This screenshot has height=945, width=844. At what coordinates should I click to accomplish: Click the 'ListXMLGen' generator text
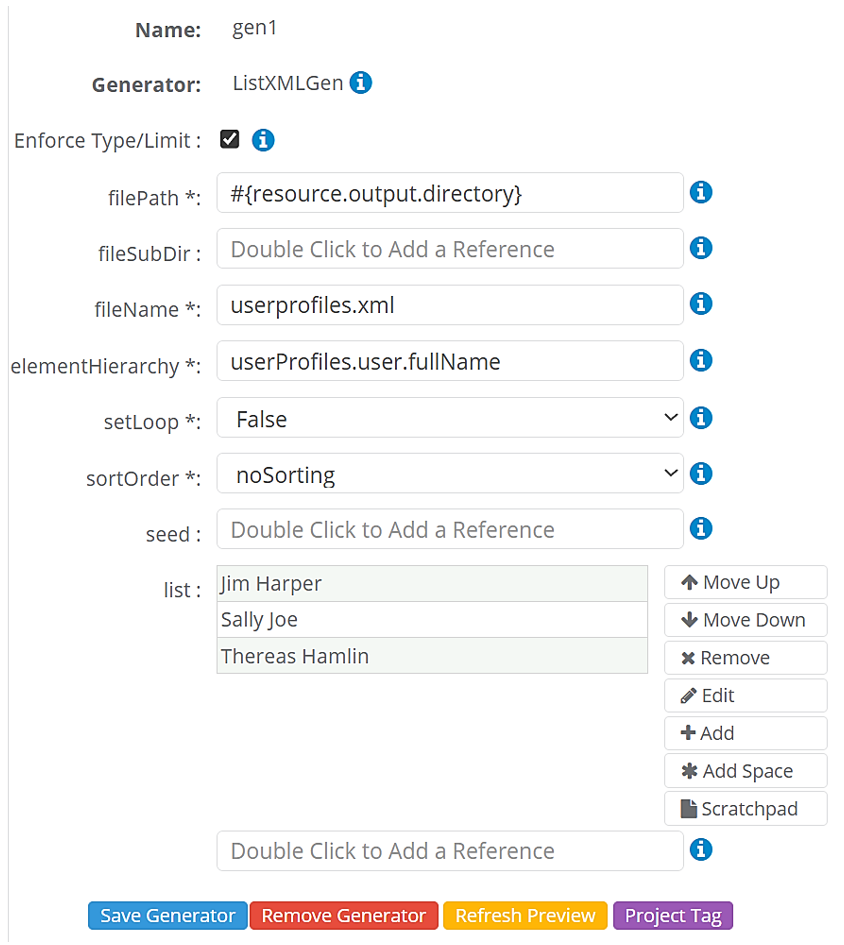click(288, 83)
